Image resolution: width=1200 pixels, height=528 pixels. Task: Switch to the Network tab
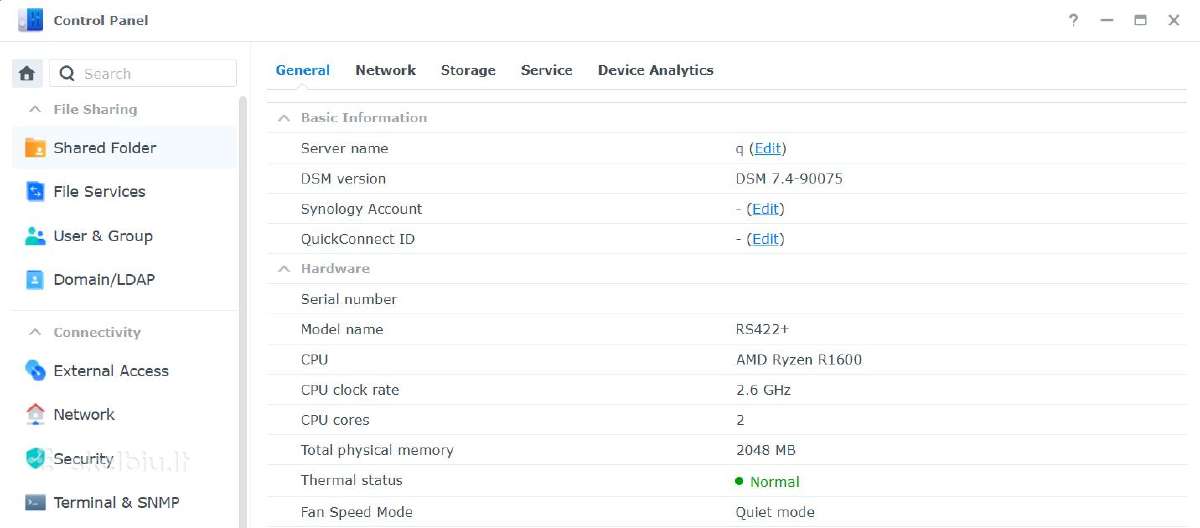tap(385, 70)
